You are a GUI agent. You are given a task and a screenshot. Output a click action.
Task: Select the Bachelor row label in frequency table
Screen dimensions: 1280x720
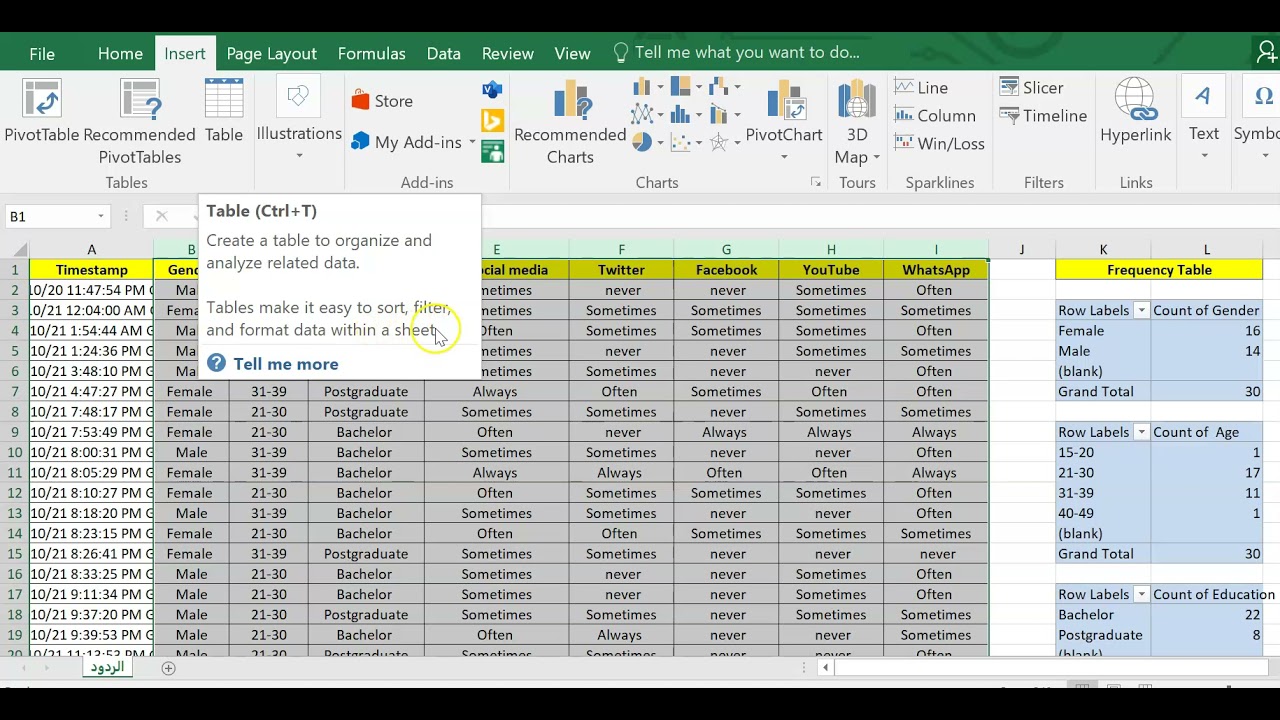pos(1103,615)
